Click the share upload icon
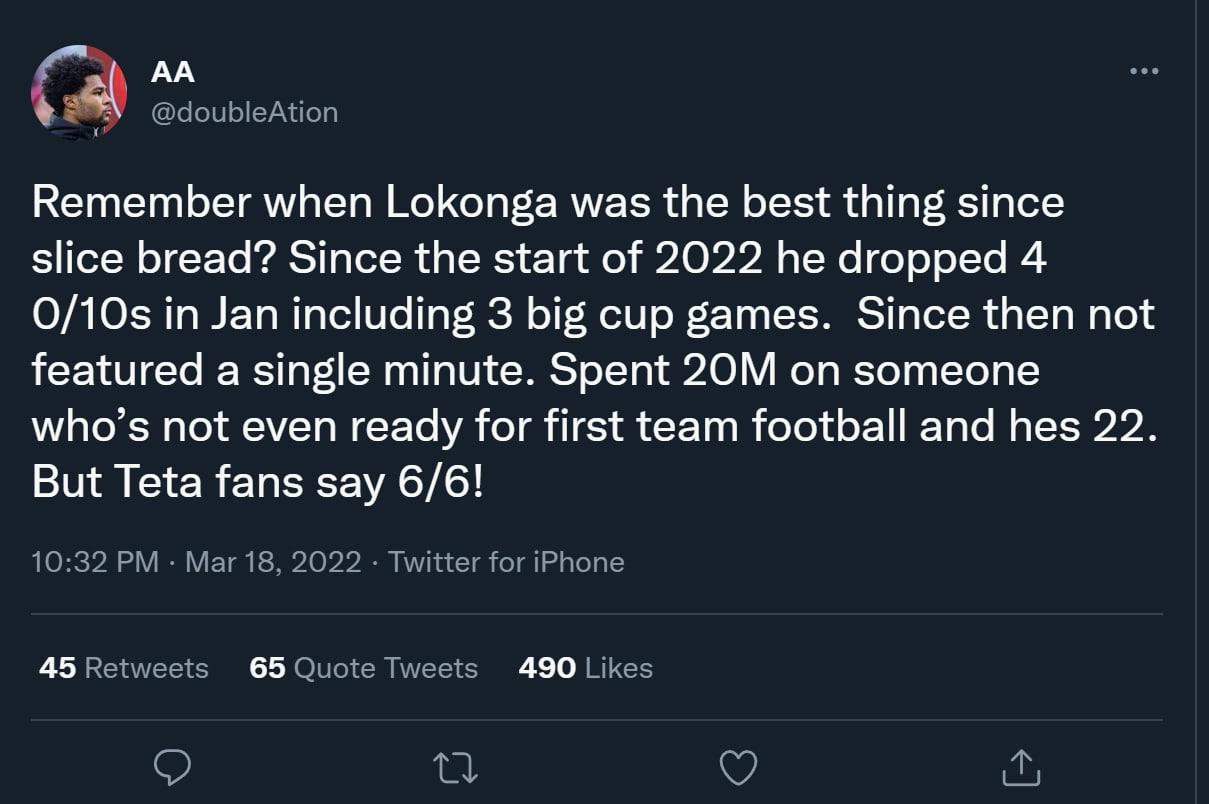Screen dimensions: 1209x804 (x=1021, y=767)
